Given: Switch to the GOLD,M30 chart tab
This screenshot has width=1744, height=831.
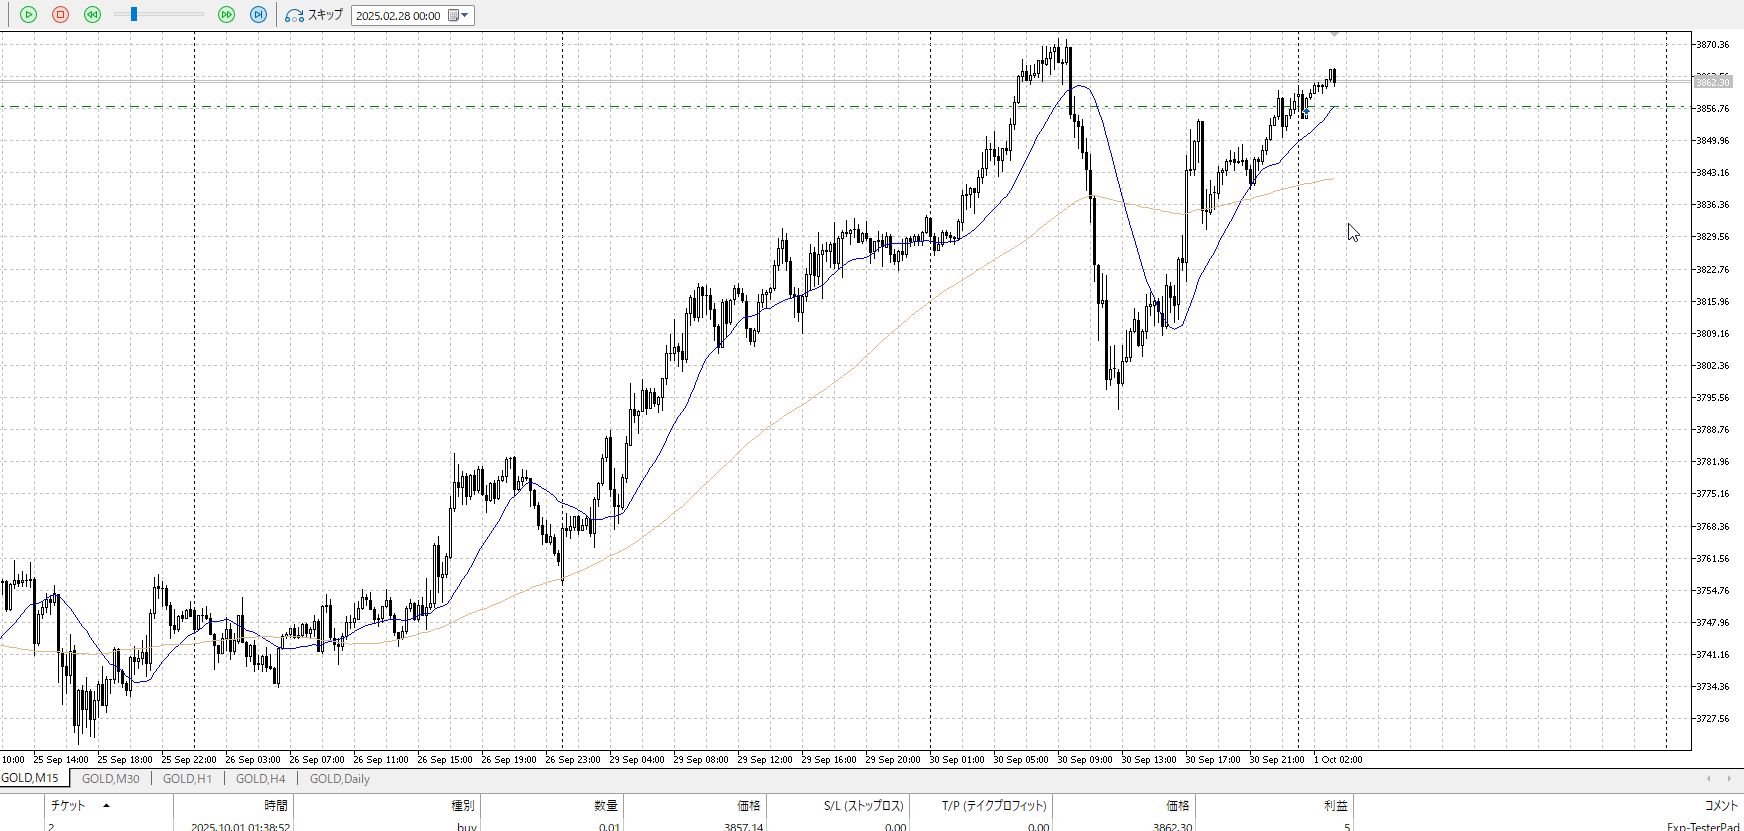Looking at the screenshot, I should point(110,779).
